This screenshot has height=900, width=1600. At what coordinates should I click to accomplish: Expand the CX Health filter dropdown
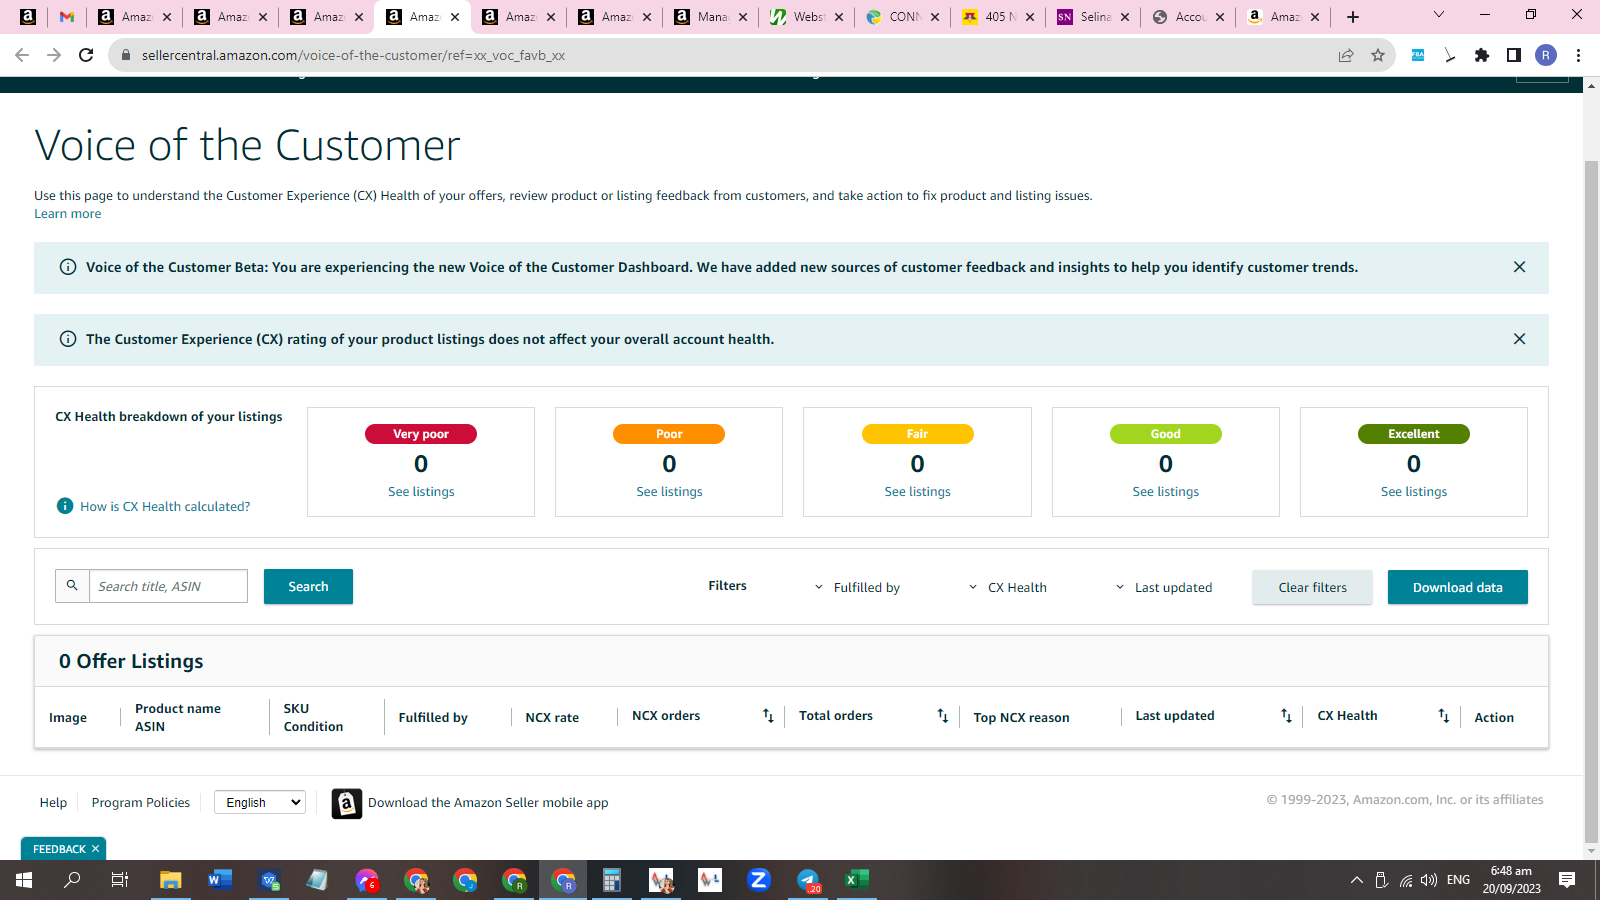1007,588
